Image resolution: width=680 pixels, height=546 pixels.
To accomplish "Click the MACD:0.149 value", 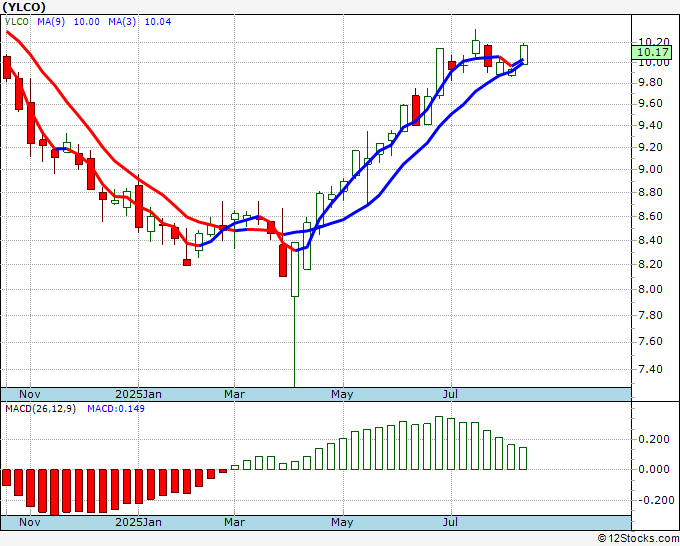I will [116, 409].
